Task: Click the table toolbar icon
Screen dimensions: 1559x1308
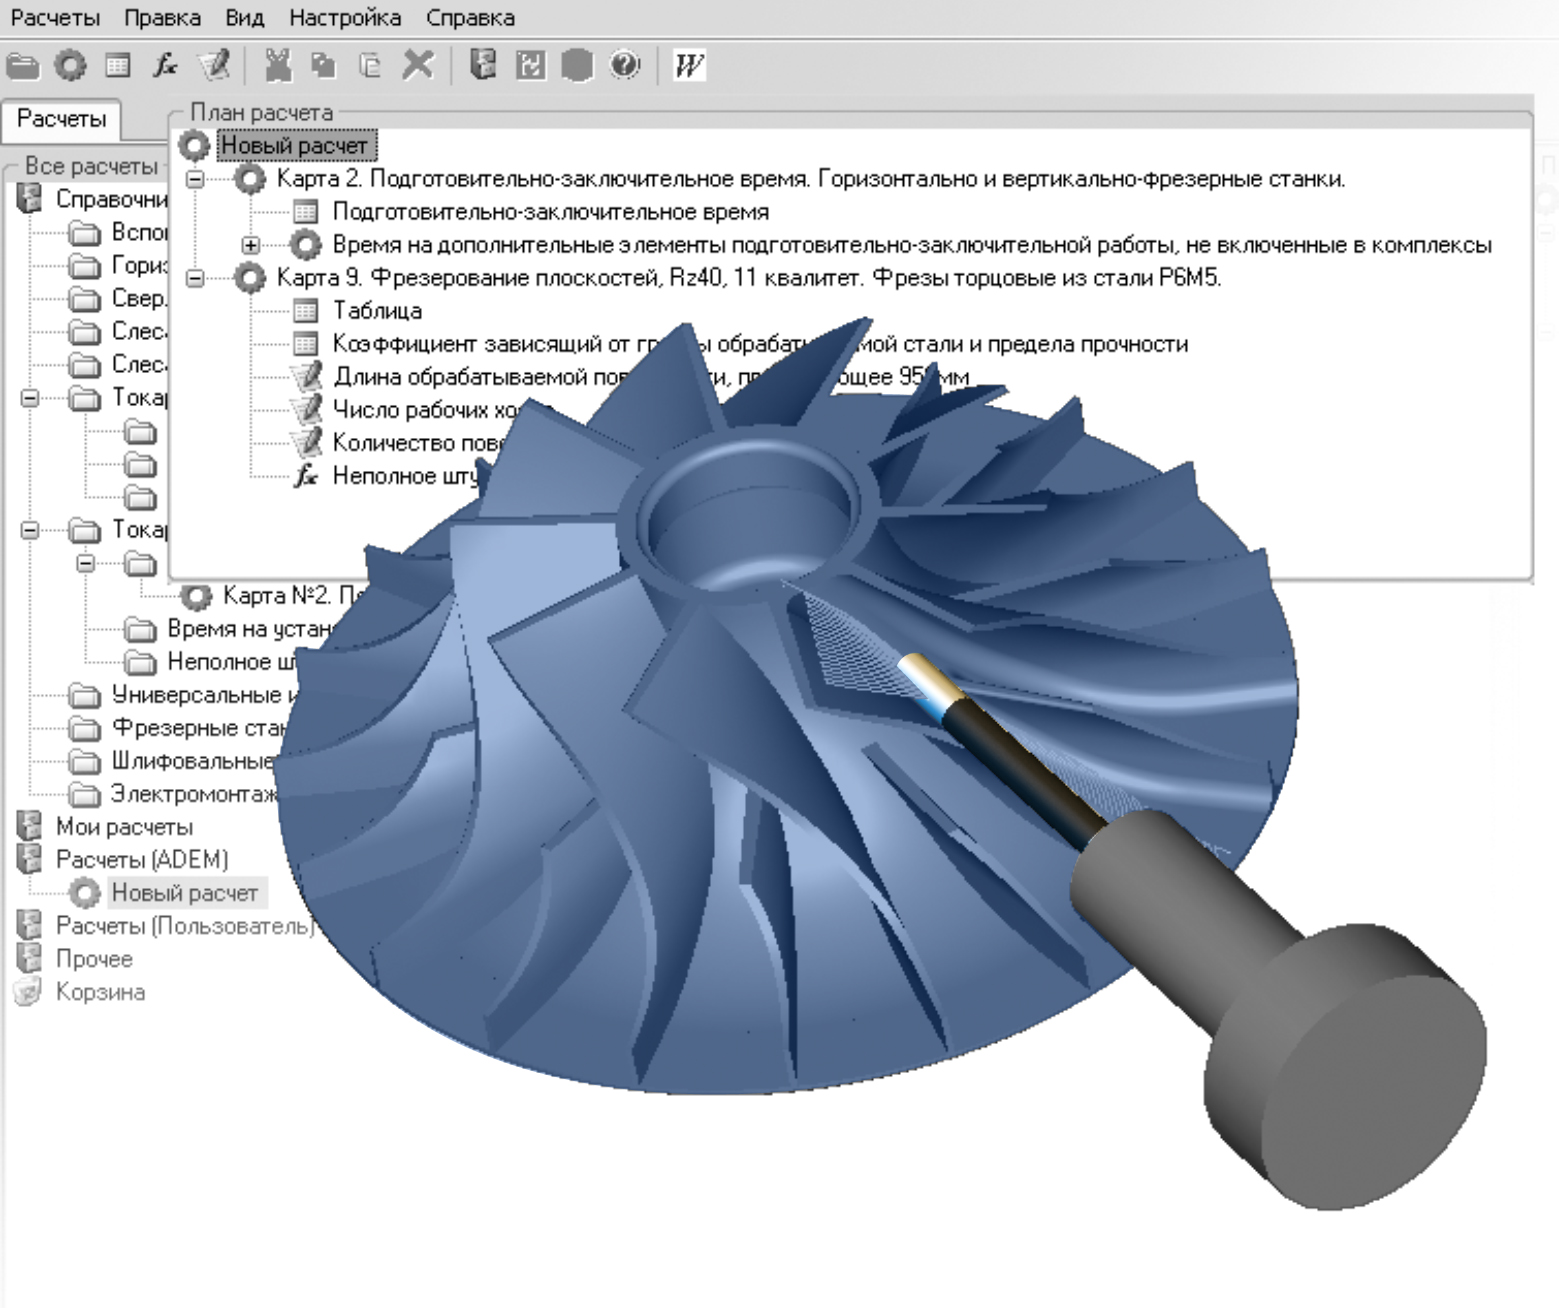Action: click(118, 66)
